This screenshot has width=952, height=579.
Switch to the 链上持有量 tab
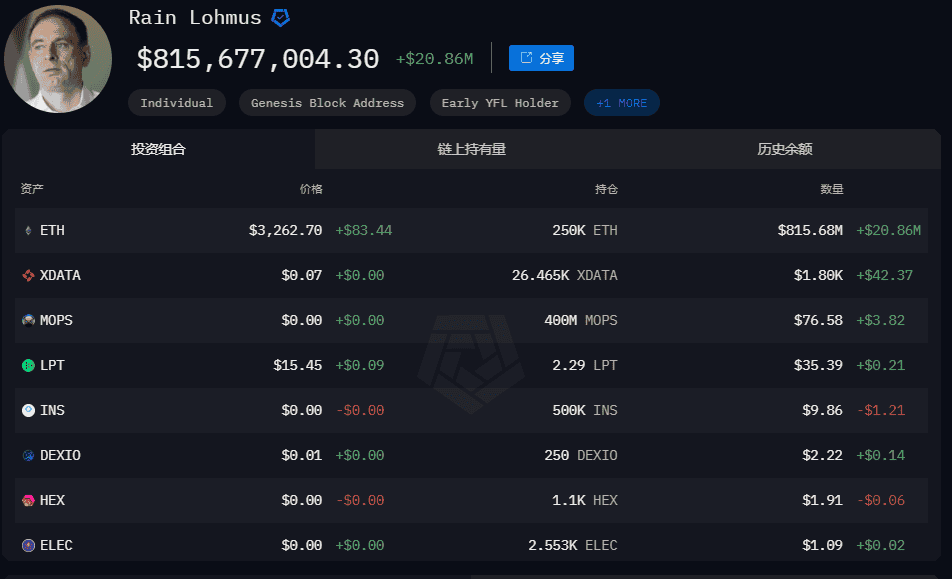click(x=471, y=149)
